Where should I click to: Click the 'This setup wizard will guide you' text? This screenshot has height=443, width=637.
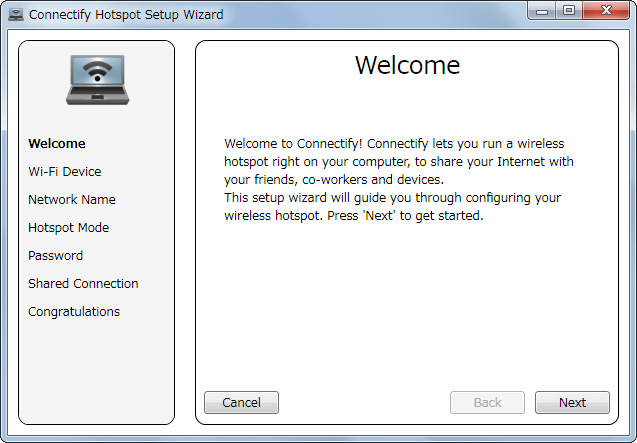[392, 206]
